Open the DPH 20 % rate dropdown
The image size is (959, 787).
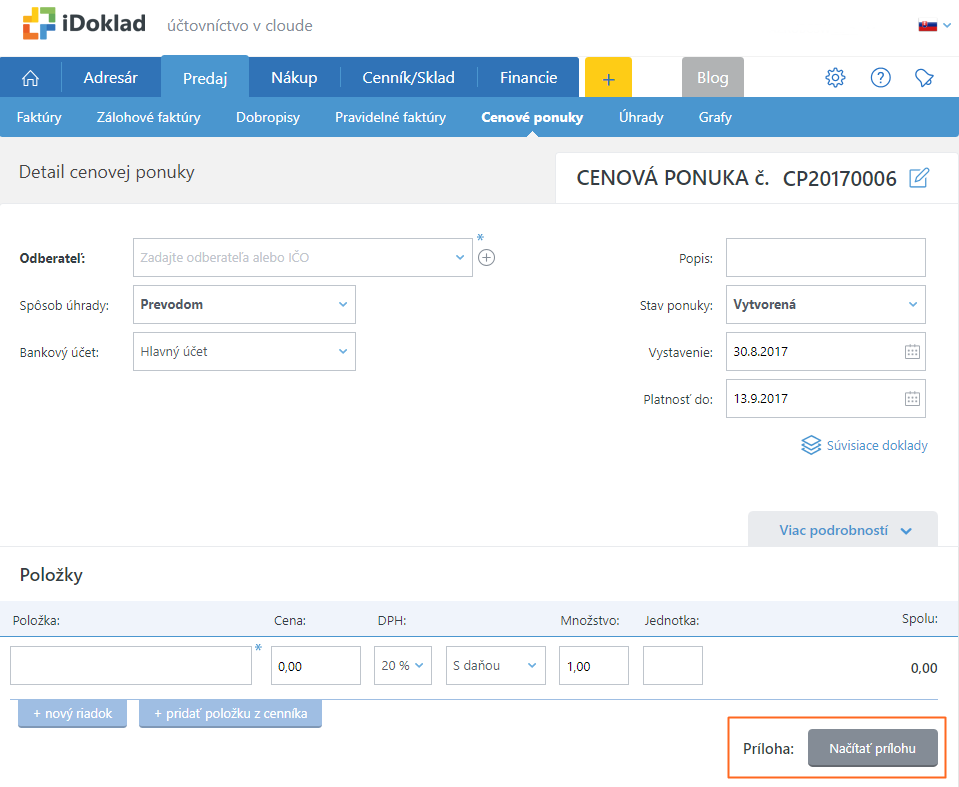point(403,665)
